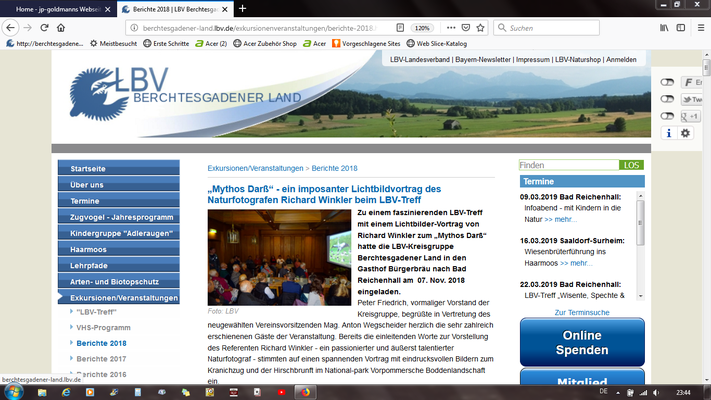711x400 pixels.
Task: Click the Google +1 button
Action: point(691,117)
